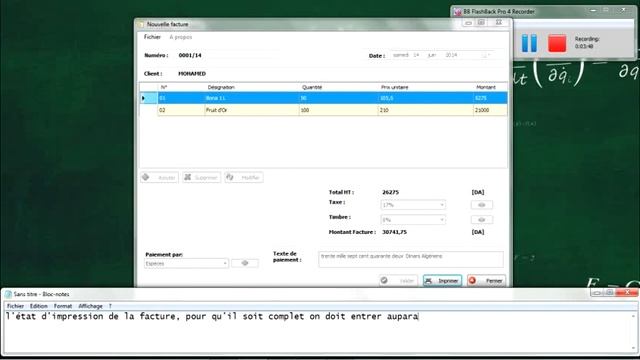Open the Format menu in Bloc-notes
This screenshot has height=360, width=640.
(x=63, y=306)
